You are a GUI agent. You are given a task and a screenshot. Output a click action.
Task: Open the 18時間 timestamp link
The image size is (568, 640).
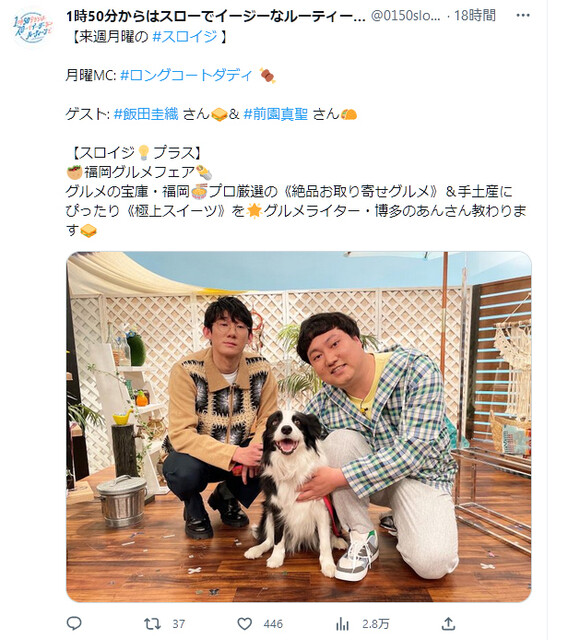(x=475, y=16)
